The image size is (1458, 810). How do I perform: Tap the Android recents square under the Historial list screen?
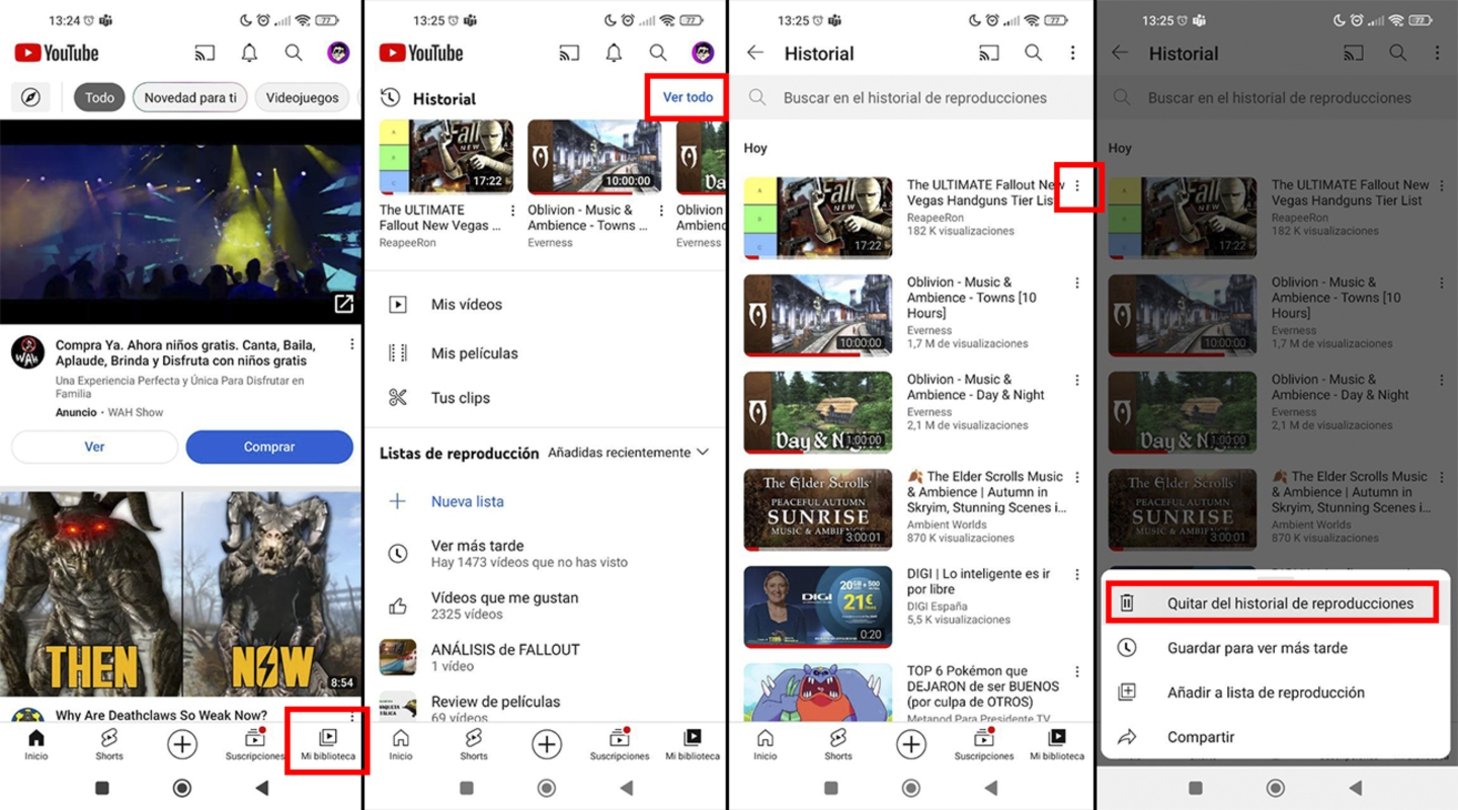(x=830, y=788)
